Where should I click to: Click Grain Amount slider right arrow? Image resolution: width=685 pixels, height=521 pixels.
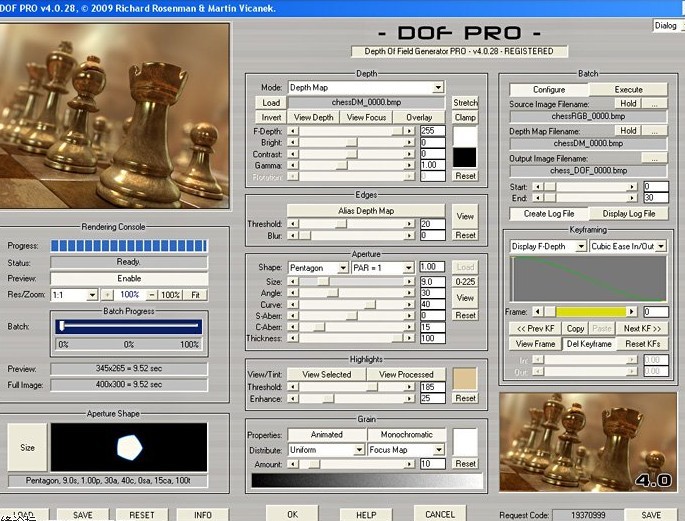pos(409,464)
